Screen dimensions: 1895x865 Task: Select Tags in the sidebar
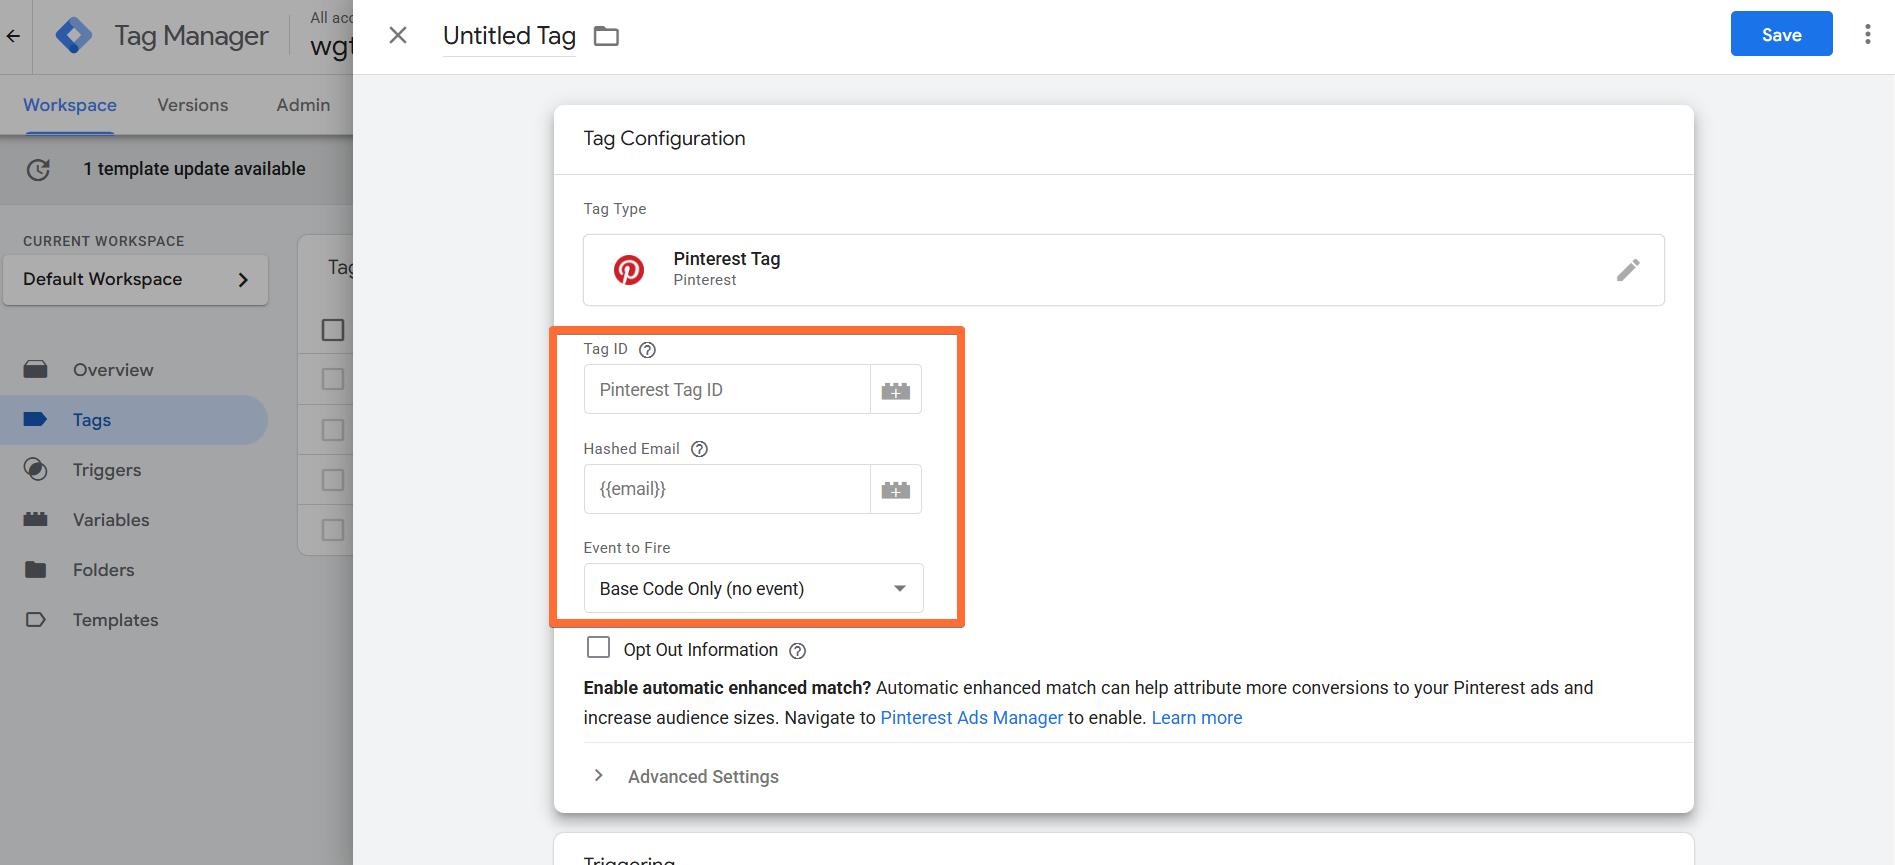(135, 420)
